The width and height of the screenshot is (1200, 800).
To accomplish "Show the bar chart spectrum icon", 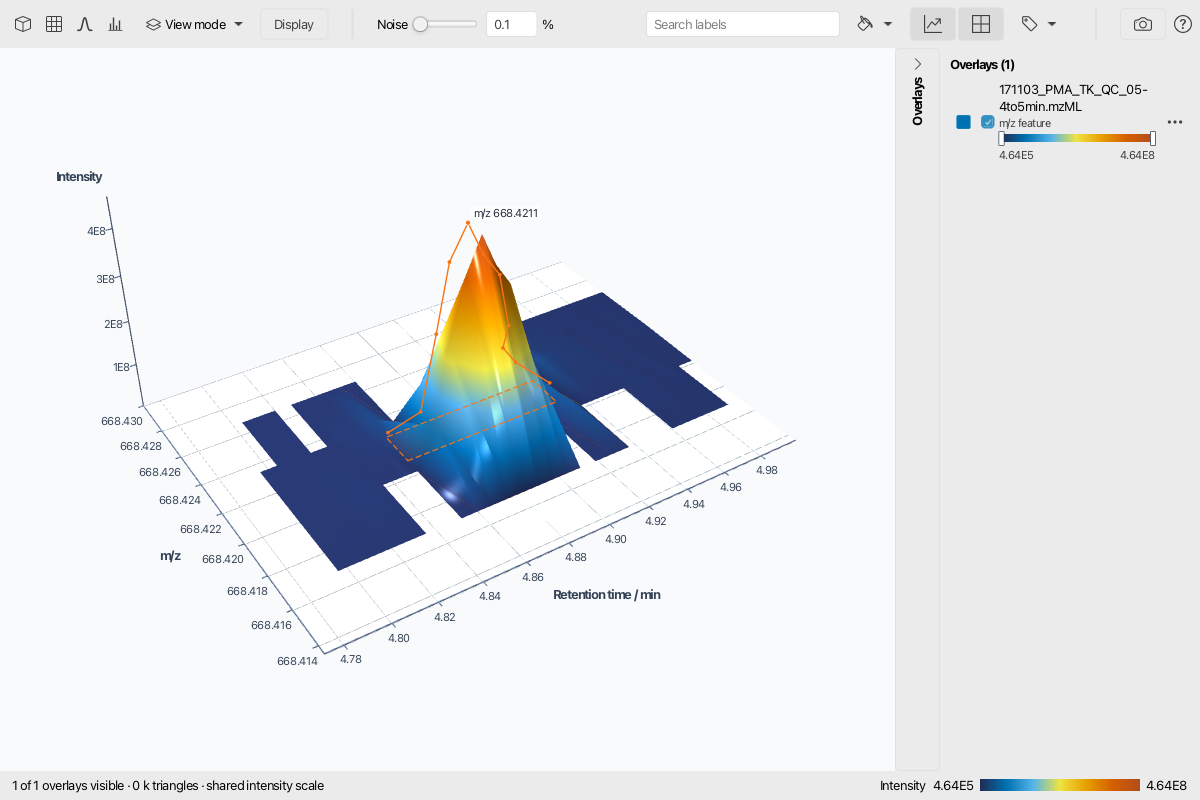I will click(x=116, y=24).
